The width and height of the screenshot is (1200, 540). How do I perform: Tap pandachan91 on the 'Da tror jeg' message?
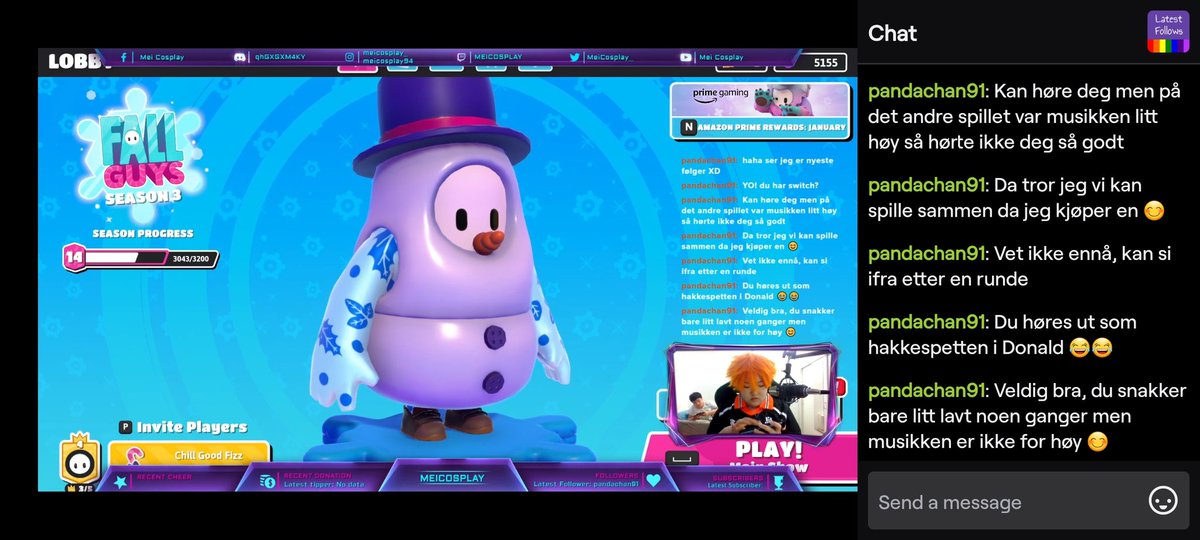[926, 185]
